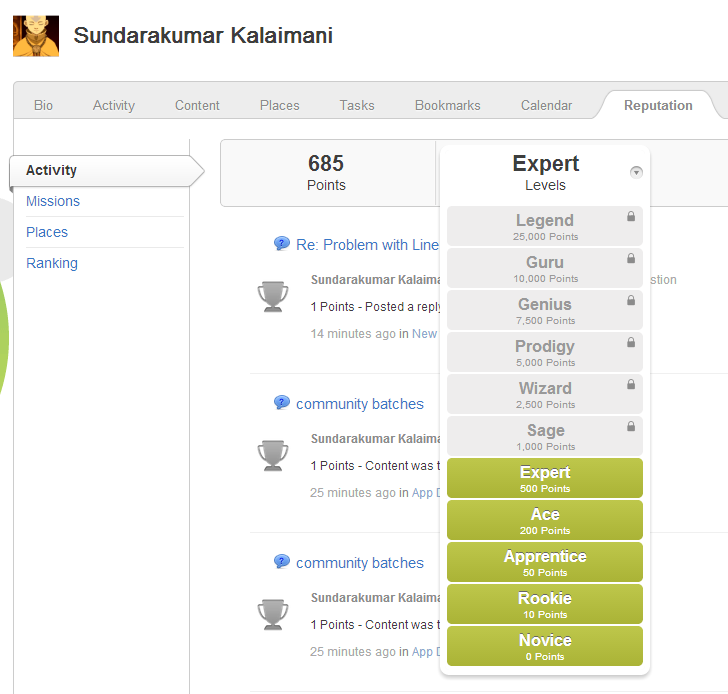Open the Ranking sidebar link
Screen dimensions: 728x694
coord(52,263)
